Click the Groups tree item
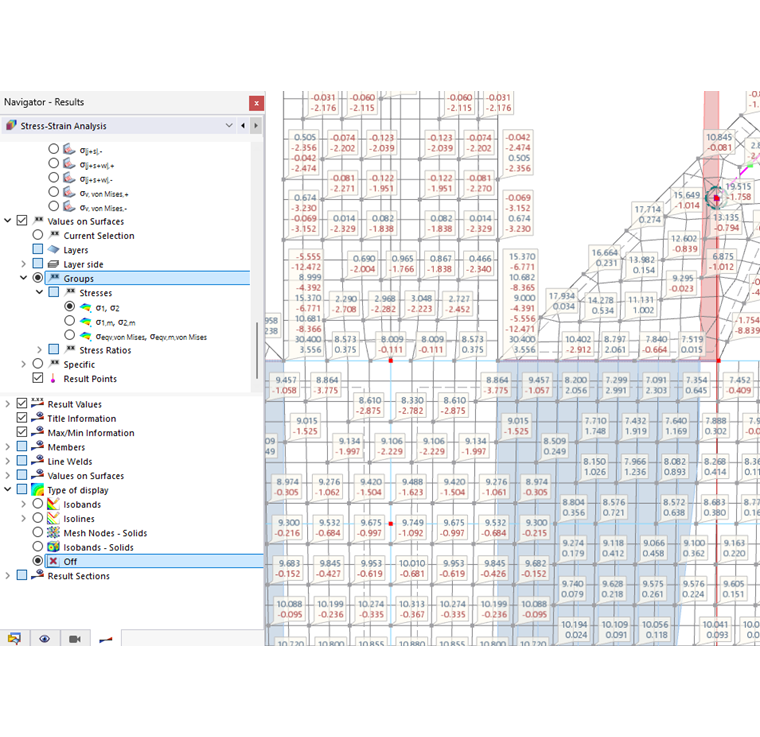760x737 pixels. 147,278
